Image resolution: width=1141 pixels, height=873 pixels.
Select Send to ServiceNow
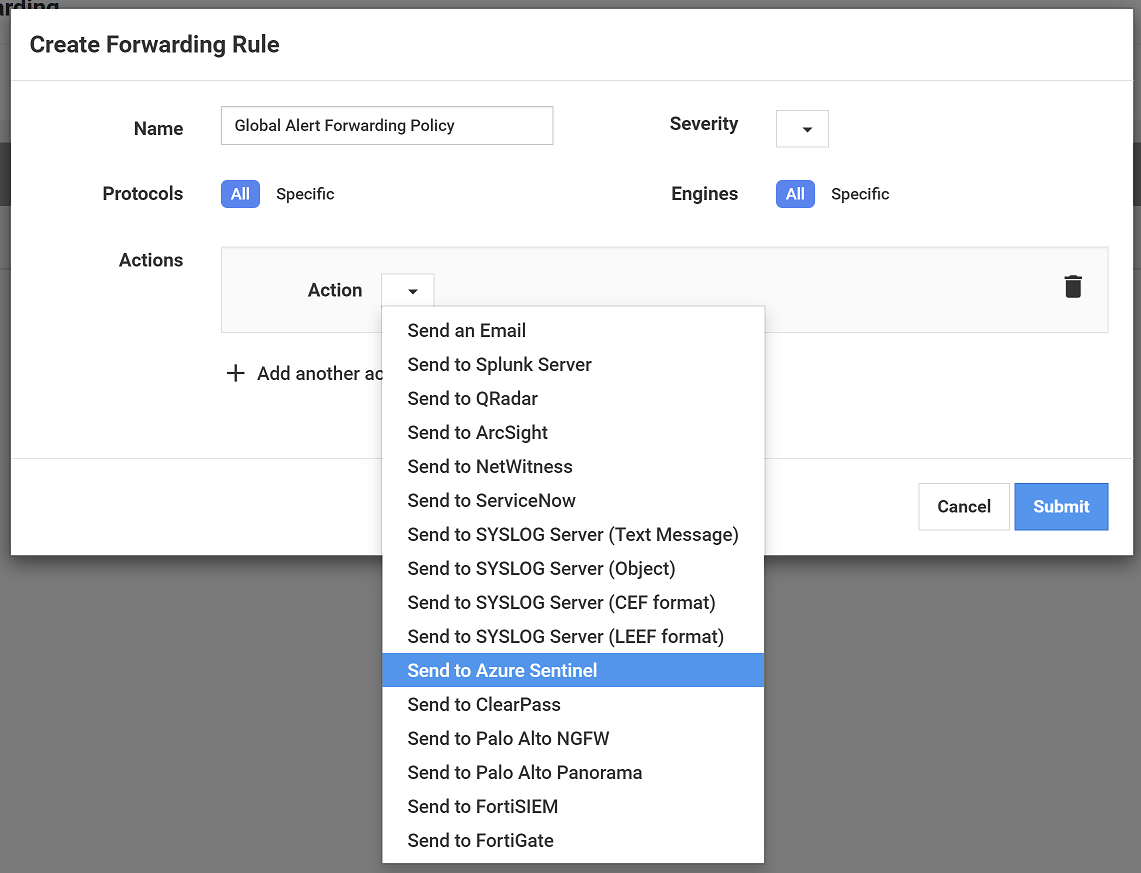coord(491,500)
